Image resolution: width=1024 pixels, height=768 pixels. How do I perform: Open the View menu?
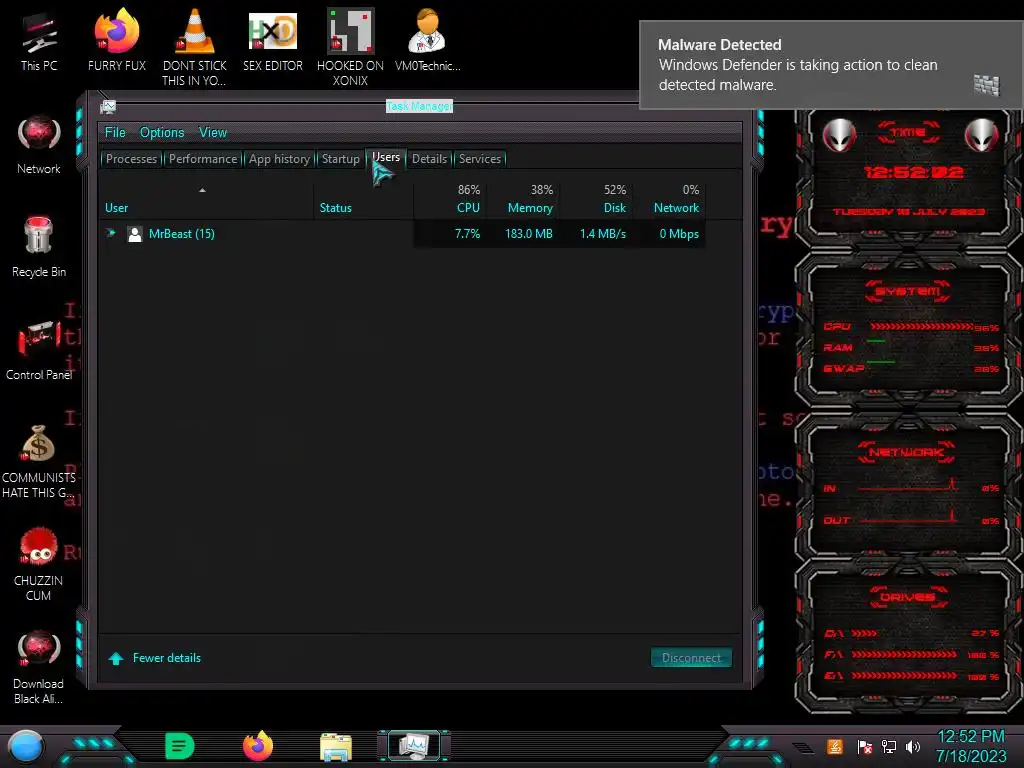pyautogui.click(x=213, y=133)
